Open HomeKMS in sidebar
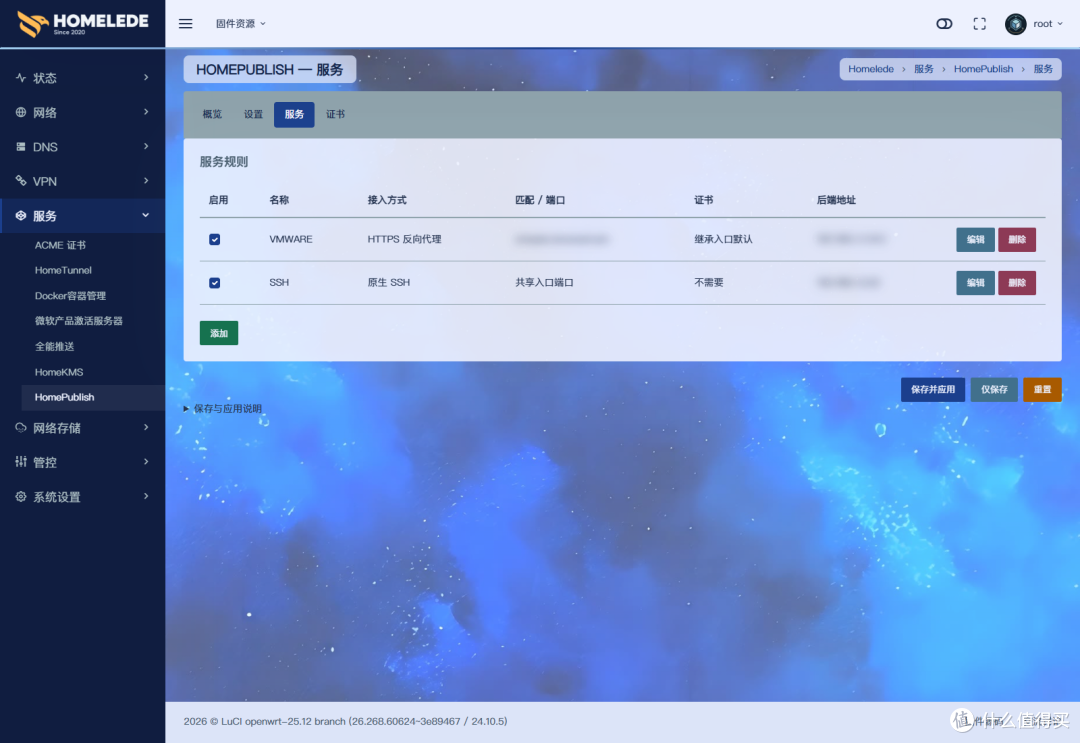1080x743 pixels. point(59,372)
